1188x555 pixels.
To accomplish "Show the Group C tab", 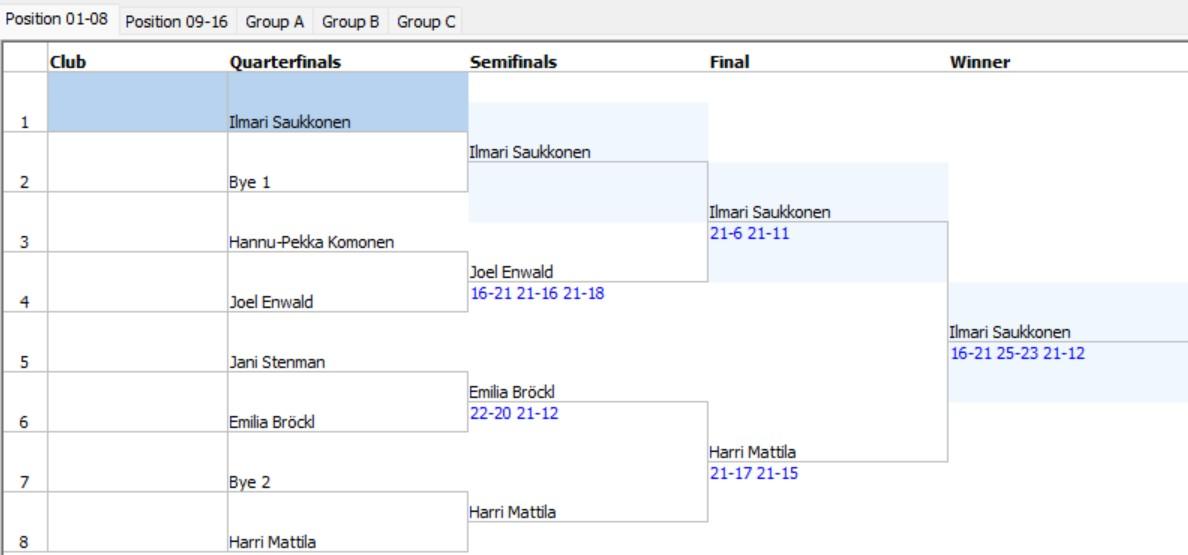I will tap(427, 21).
